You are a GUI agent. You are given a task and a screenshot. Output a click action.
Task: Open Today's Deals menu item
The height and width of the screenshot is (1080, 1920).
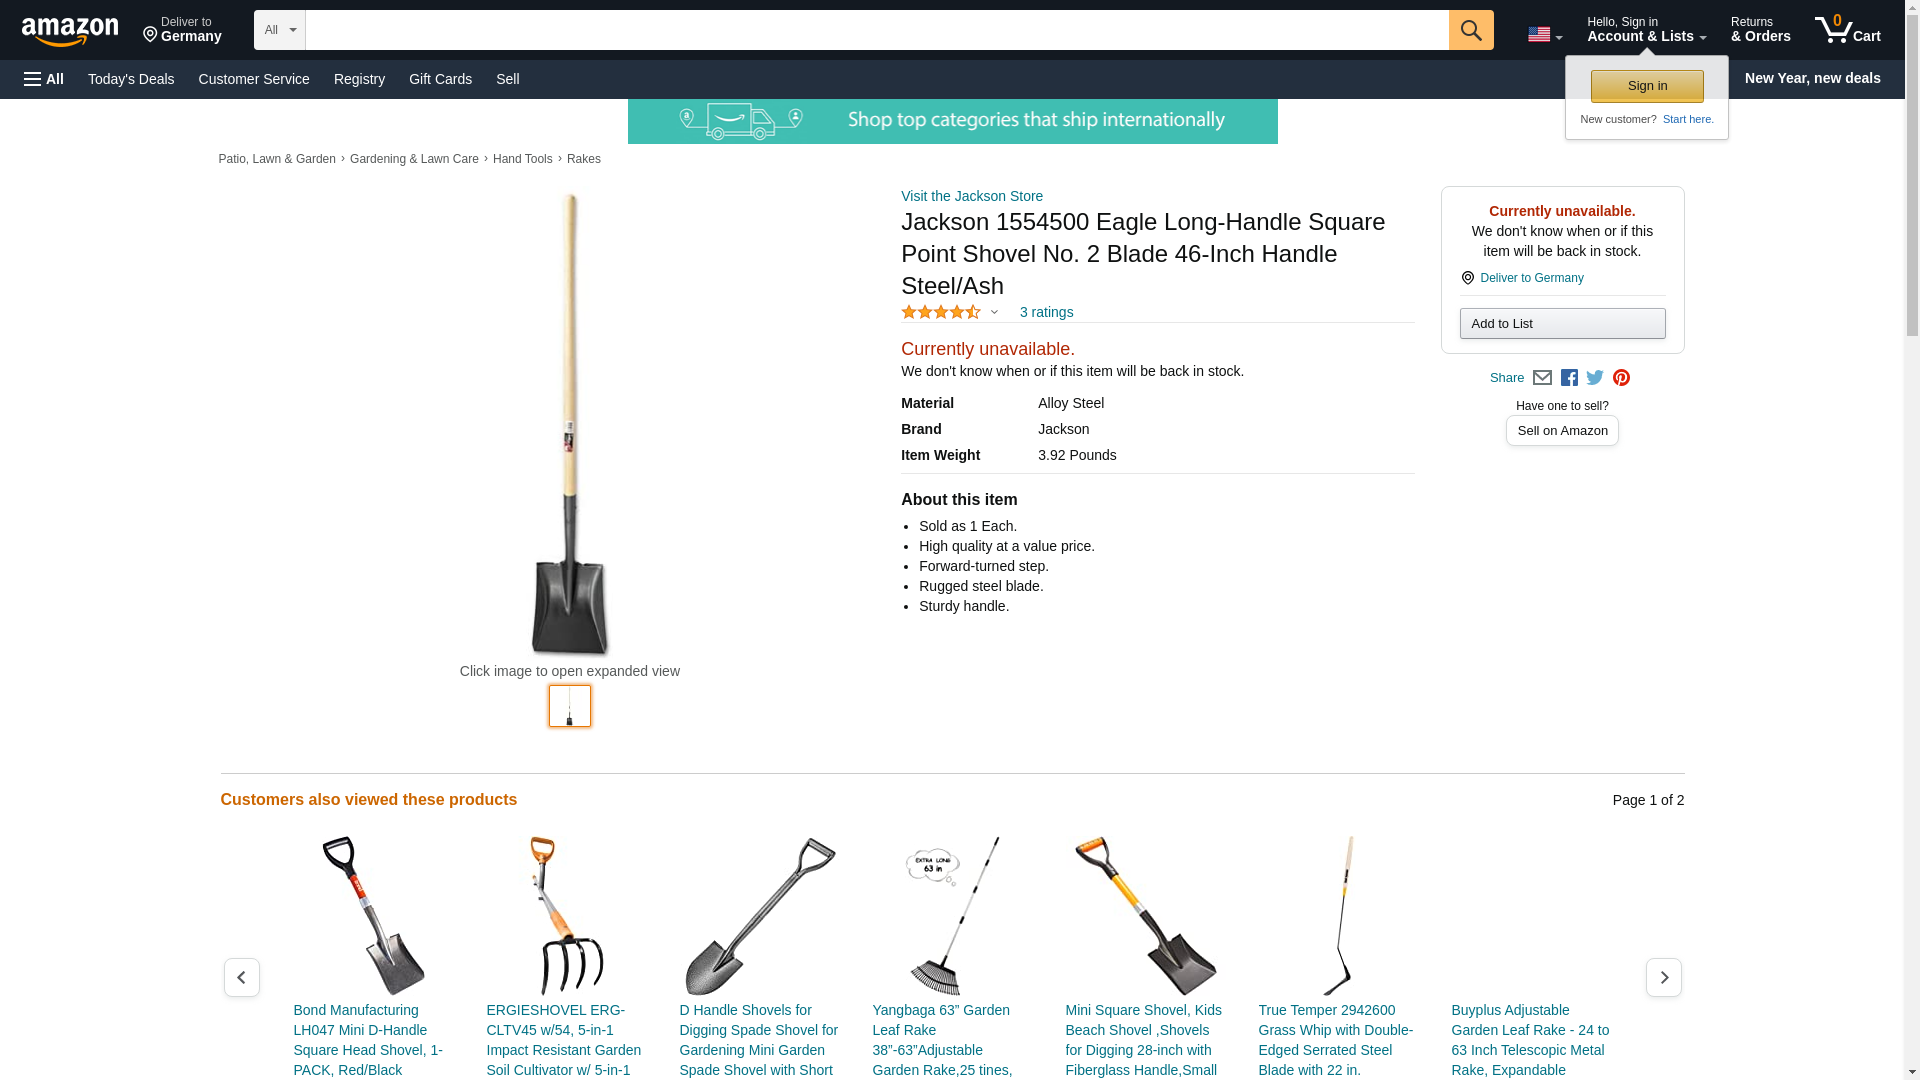131,79
